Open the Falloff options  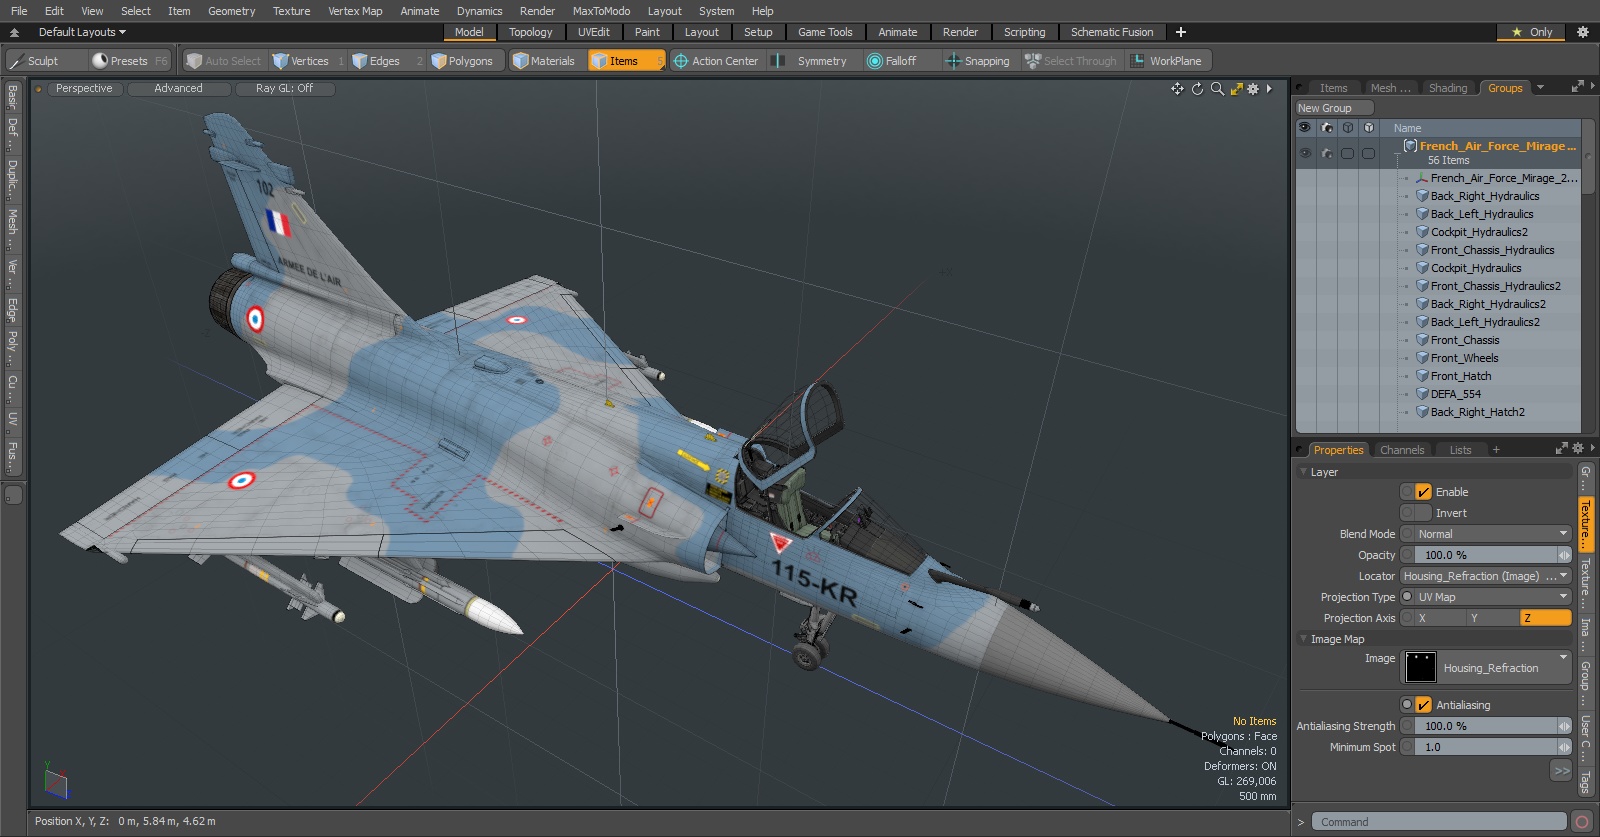pos(901,61)
